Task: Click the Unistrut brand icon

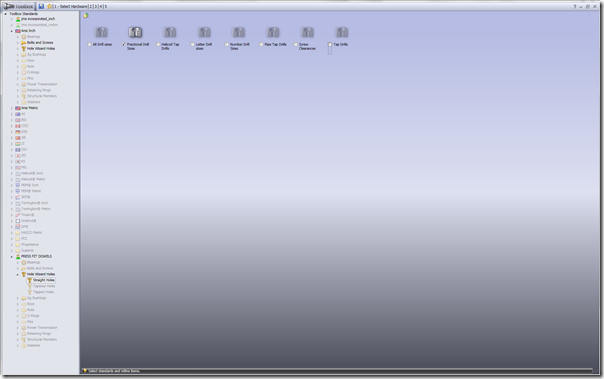Action: (x=18, y=221)
